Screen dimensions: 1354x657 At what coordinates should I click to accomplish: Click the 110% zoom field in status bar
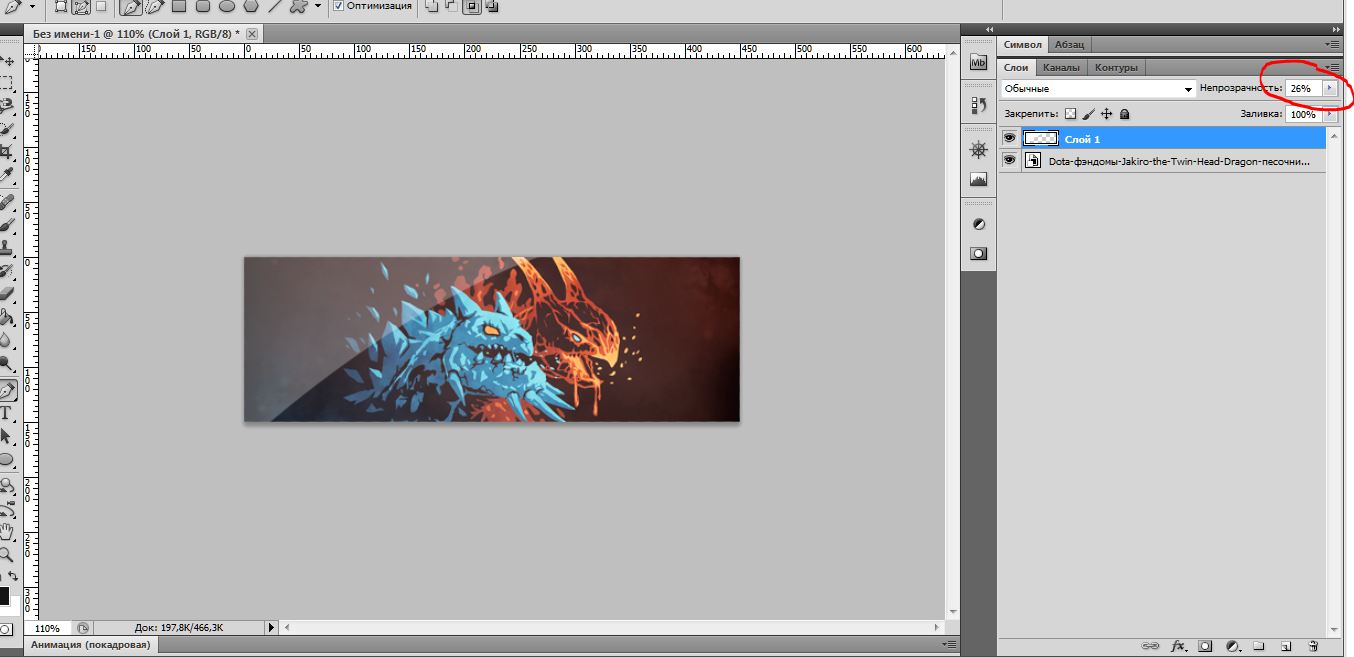click(48, 628)
